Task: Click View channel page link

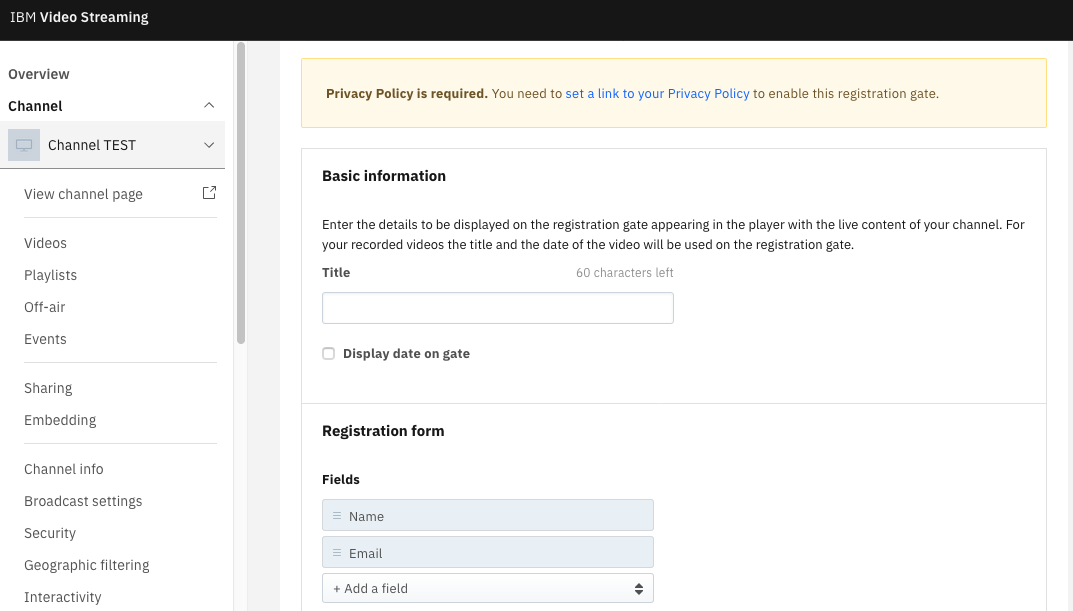Action: click(83, 194)
